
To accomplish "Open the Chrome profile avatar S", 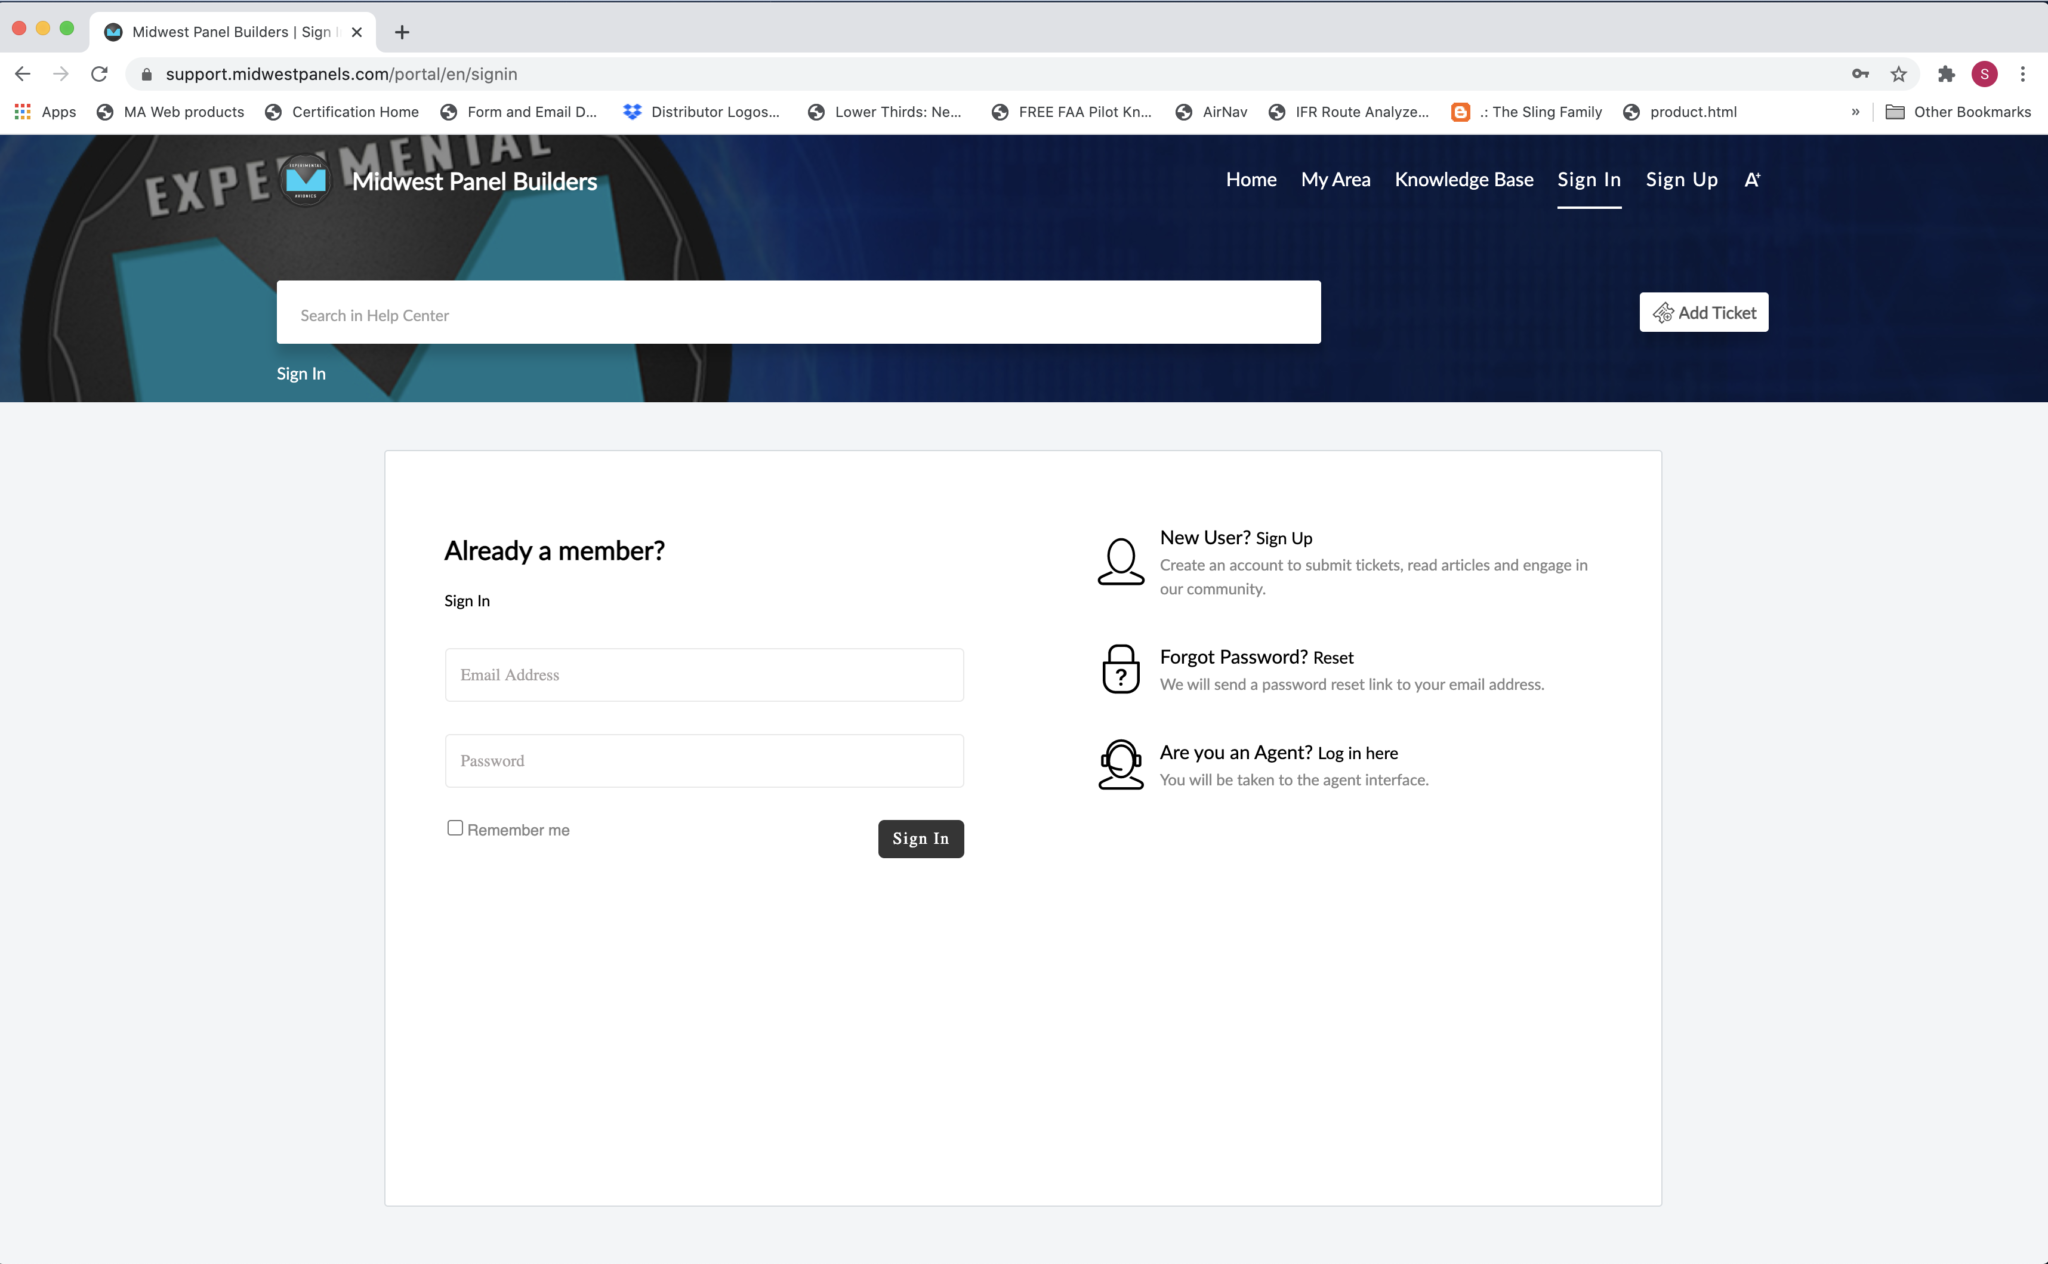I will 1984,74.
